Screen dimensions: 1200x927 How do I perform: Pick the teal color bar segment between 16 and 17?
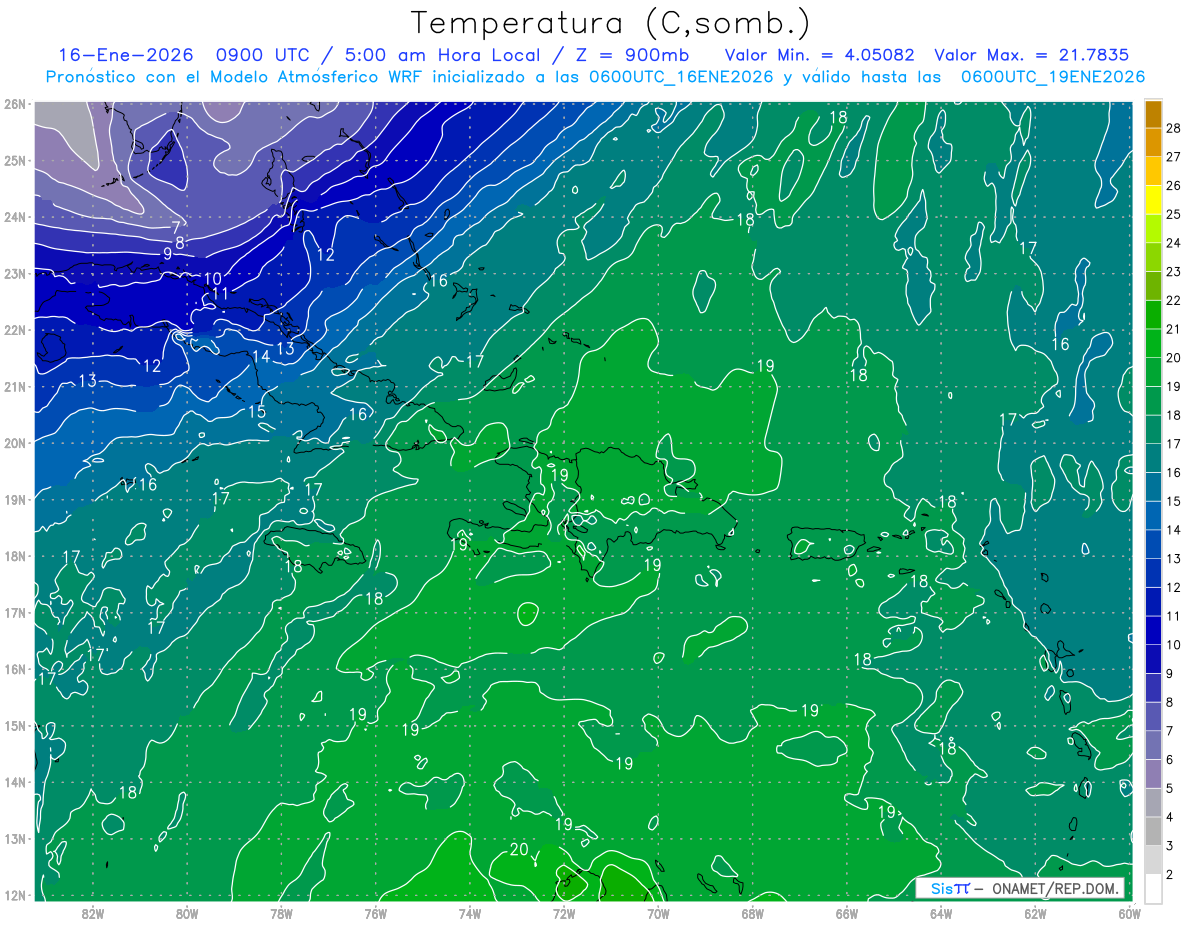point(1153,457)
